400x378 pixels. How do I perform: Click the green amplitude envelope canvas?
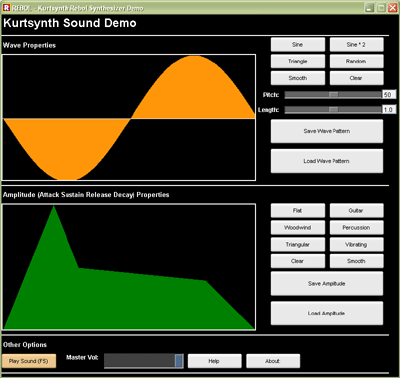pyautogui.click(x=129, y=267)
